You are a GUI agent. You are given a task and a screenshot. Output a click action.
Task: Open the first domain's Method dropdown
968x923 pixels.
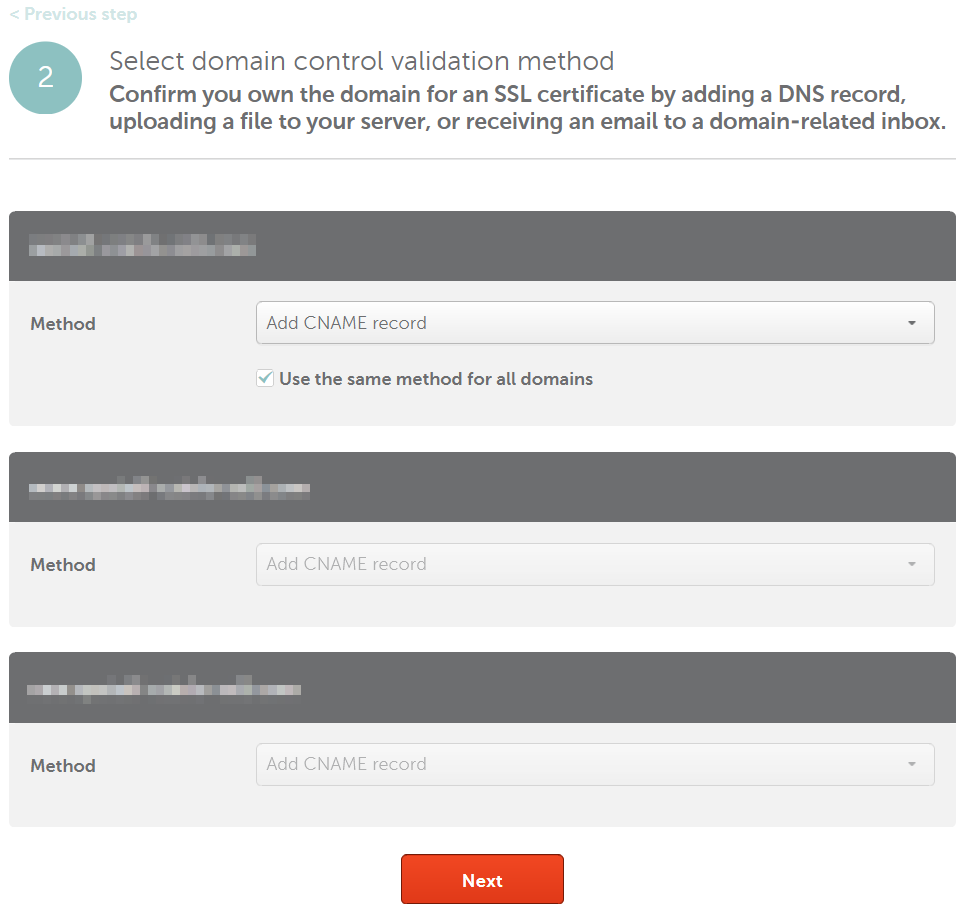point(595,323)
